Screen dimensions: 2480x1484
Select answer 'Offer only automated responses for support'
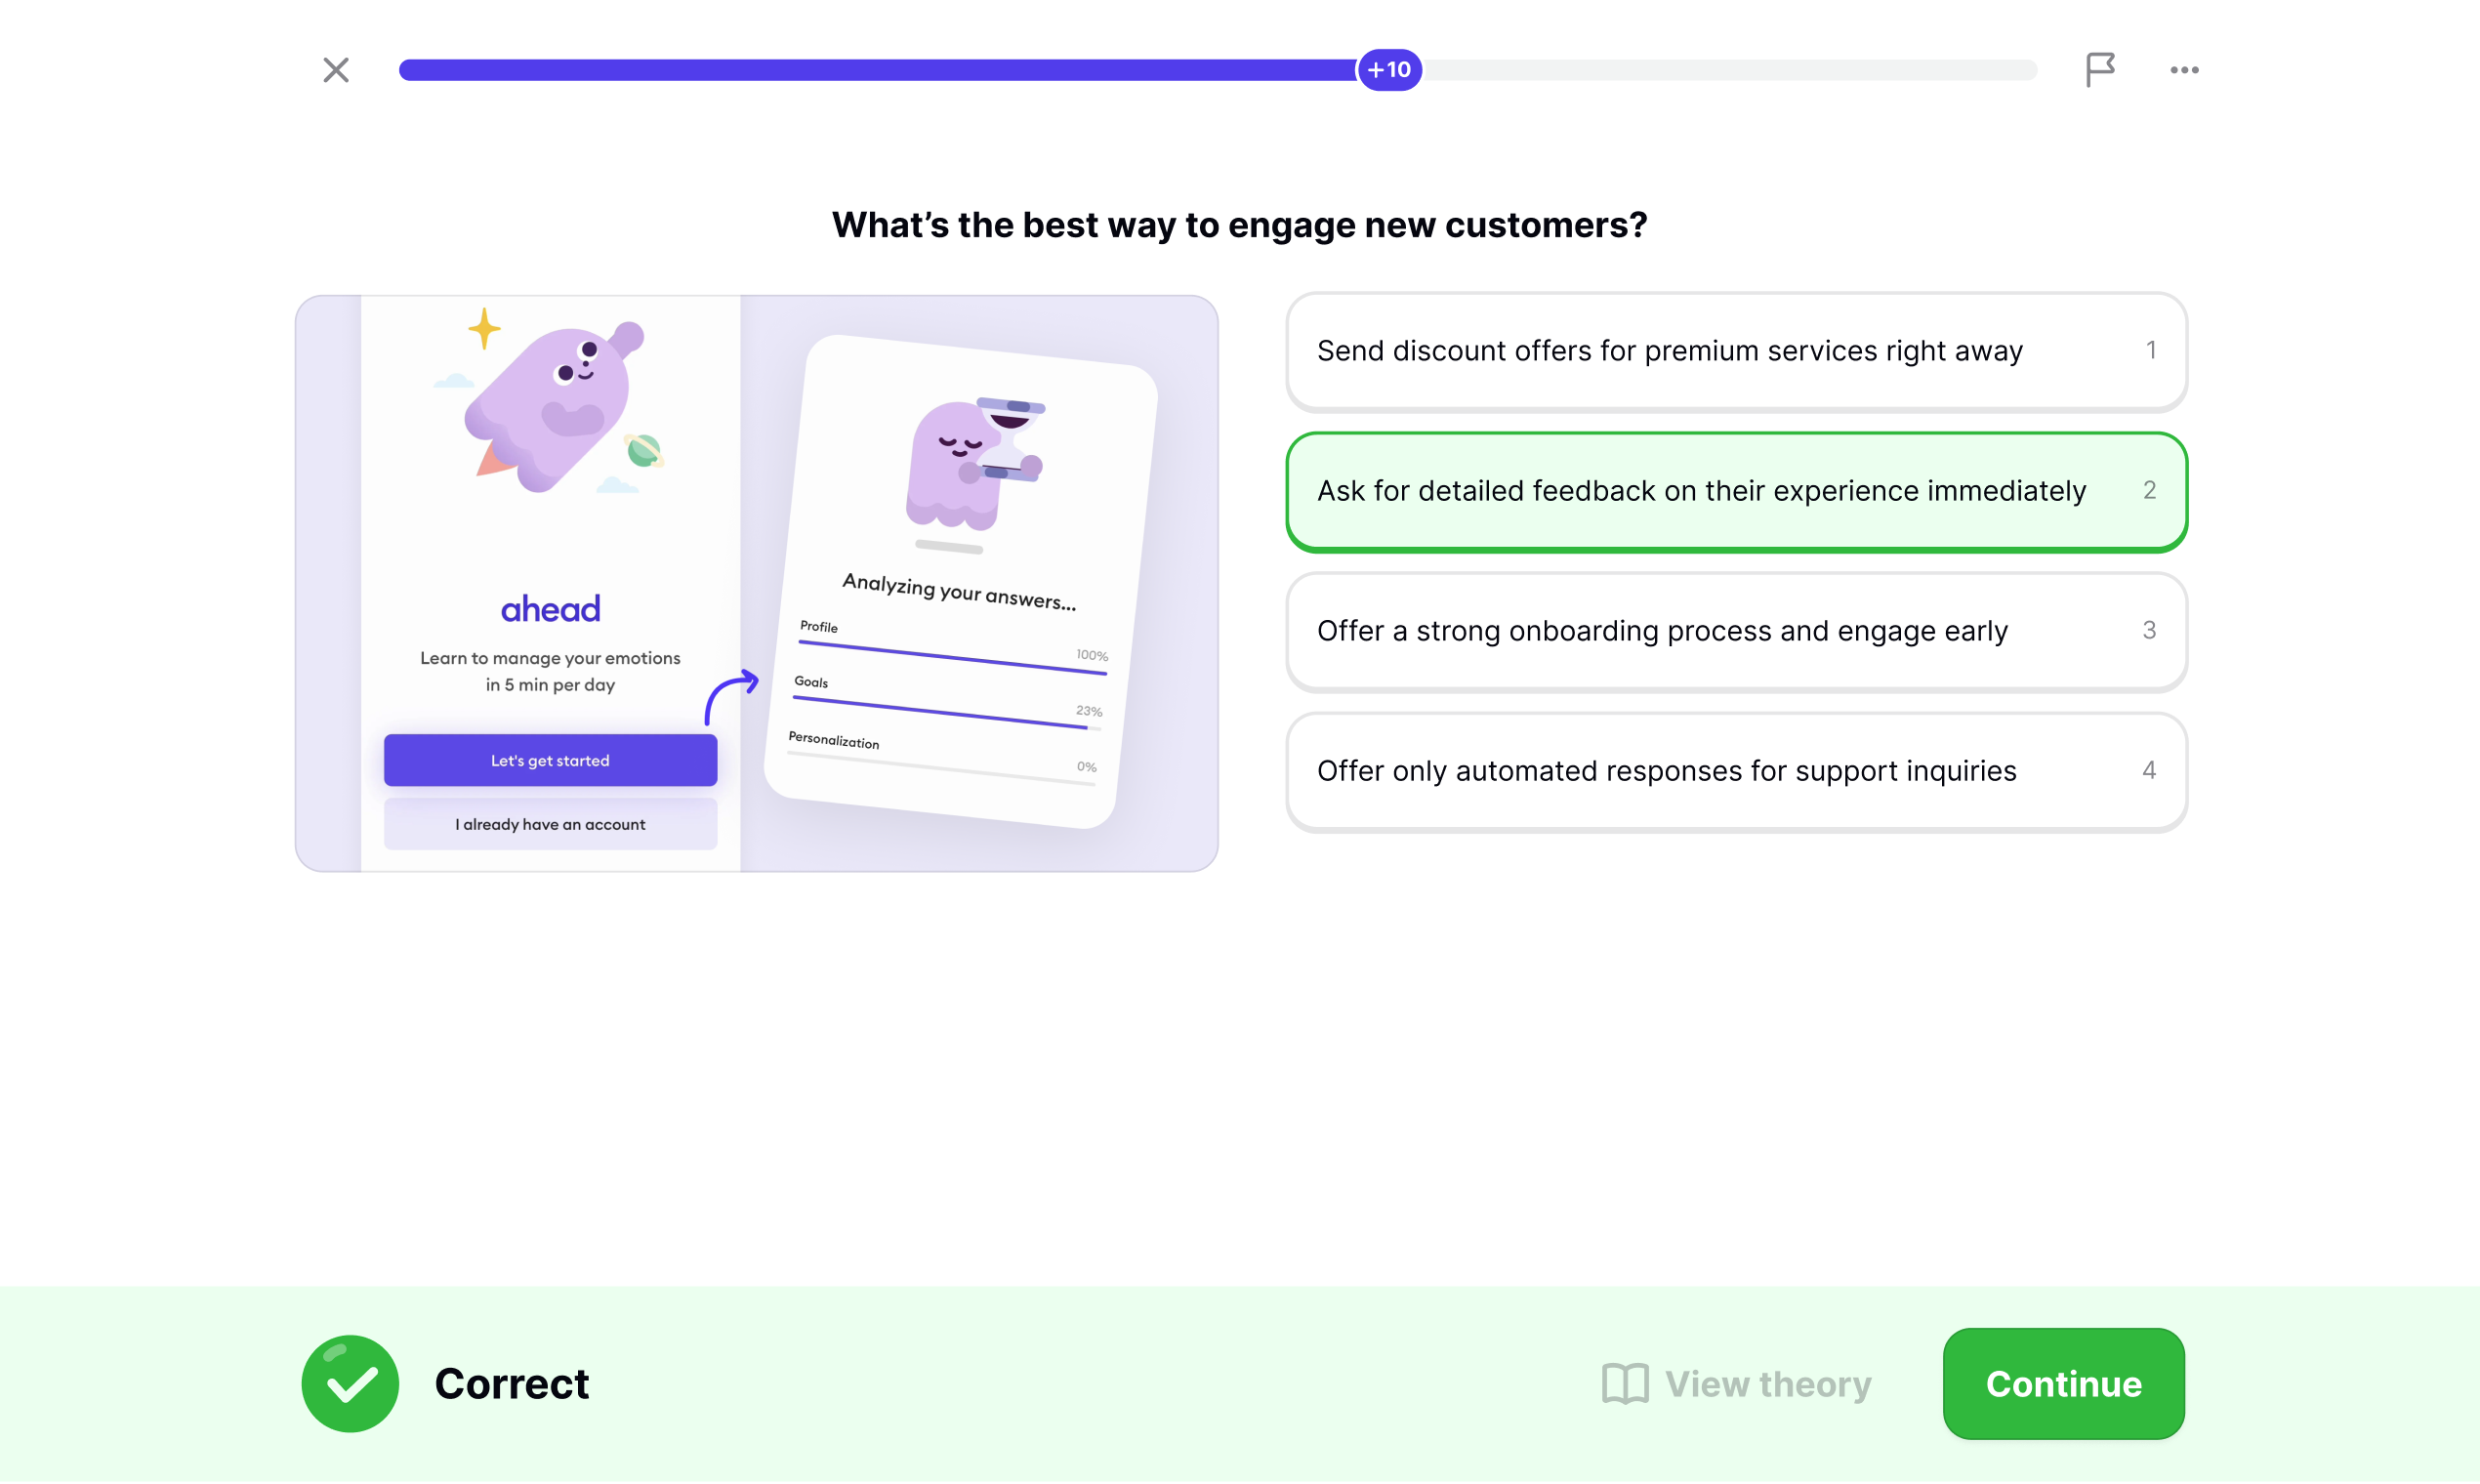[x=1736, y=771]
